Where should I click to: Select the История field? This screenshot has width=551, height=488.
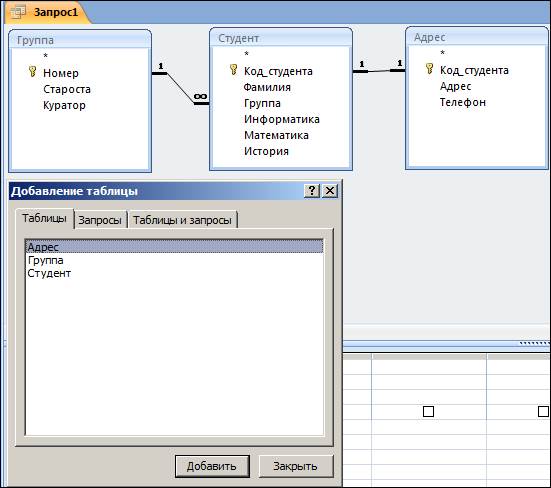pos(266,151)
